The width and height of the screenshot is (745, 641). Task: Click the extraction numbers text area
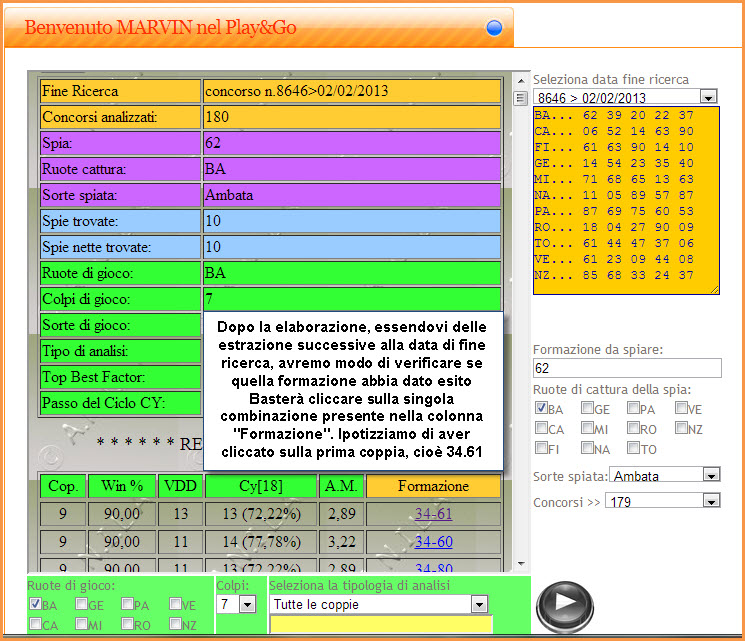click(x=626, y=201)
